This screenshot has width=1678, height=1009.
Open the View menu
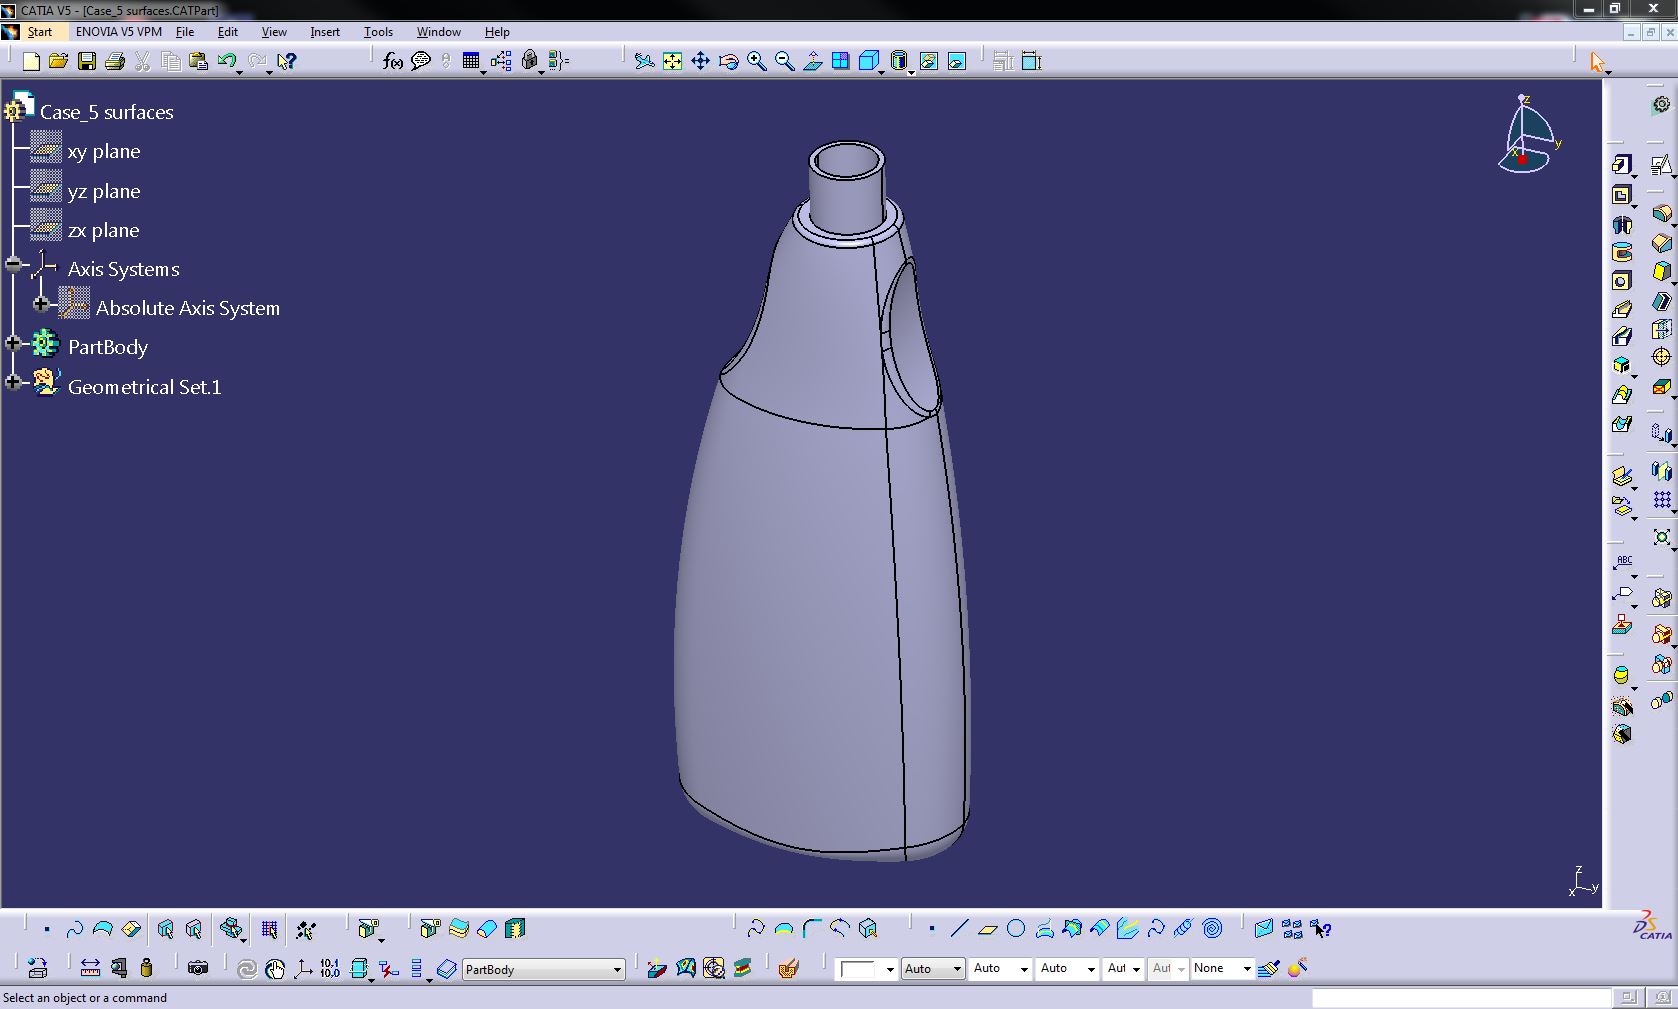(274, 32)
